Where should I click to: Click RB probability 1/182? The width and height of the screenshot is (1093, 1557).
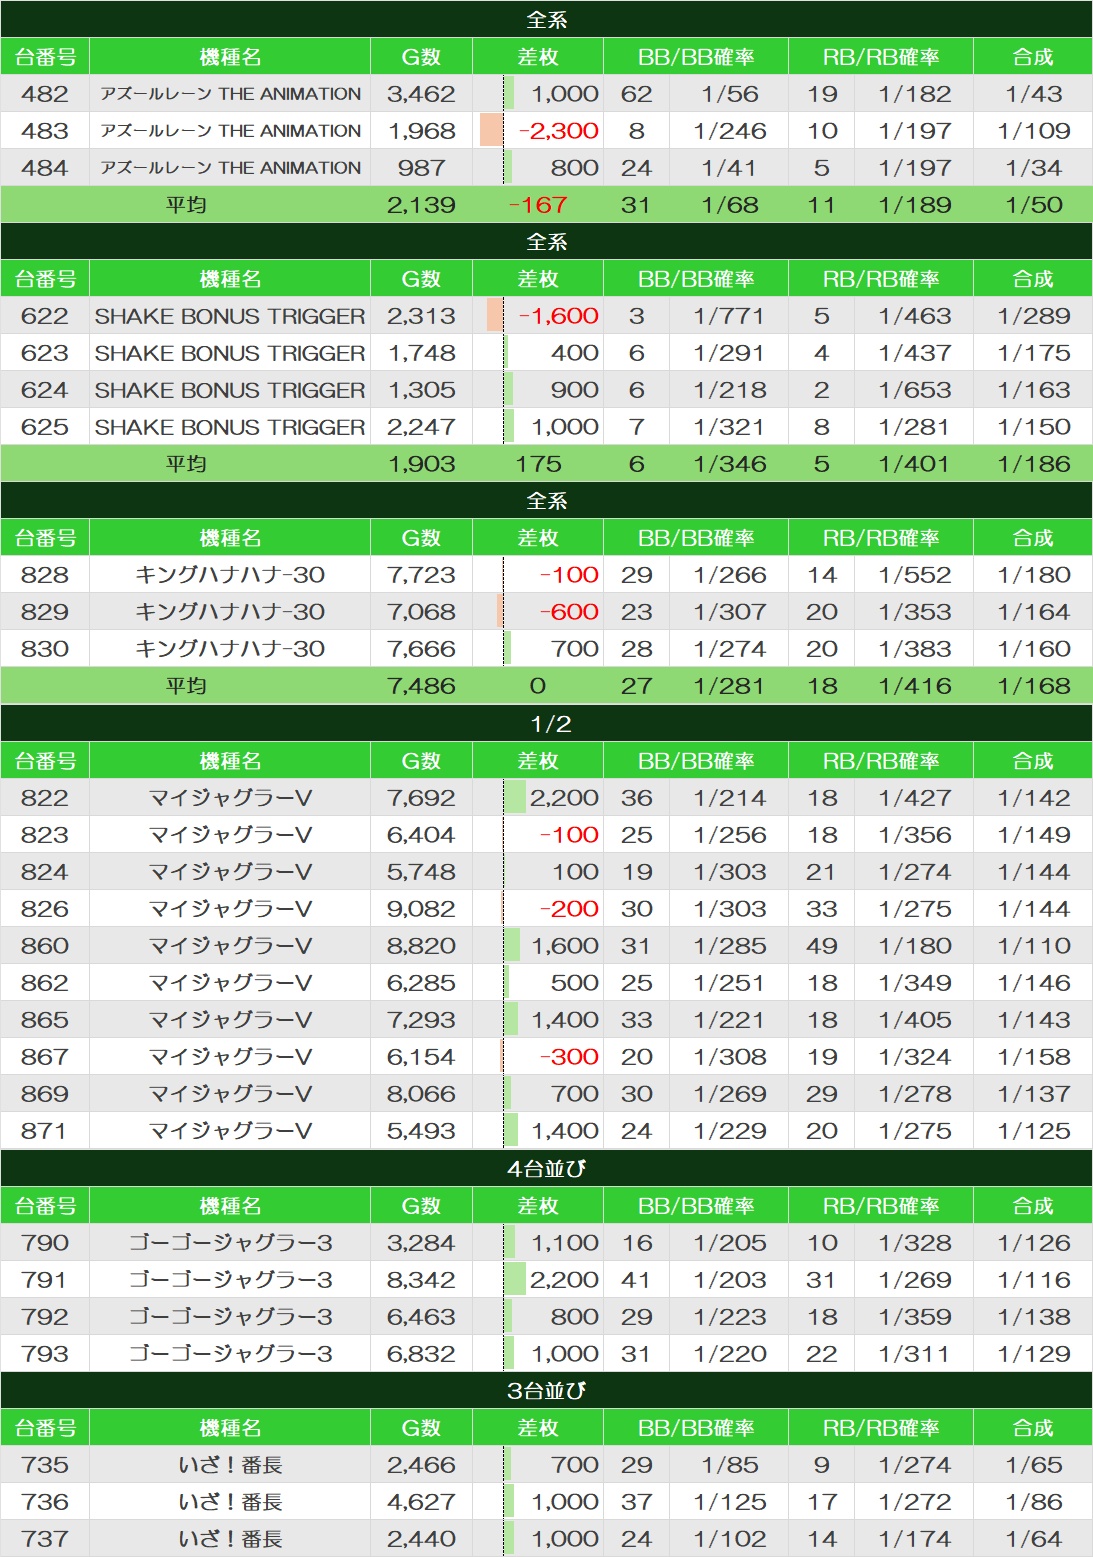pos(915,94)
